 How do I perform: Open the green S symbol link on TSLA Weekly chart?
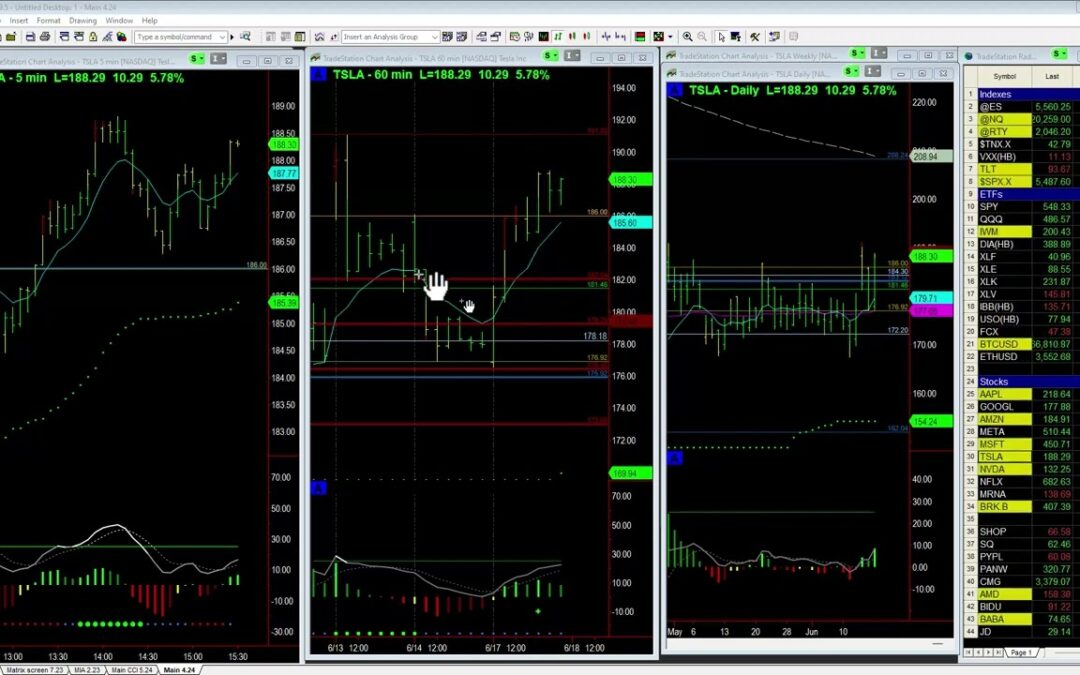[858, 53]
